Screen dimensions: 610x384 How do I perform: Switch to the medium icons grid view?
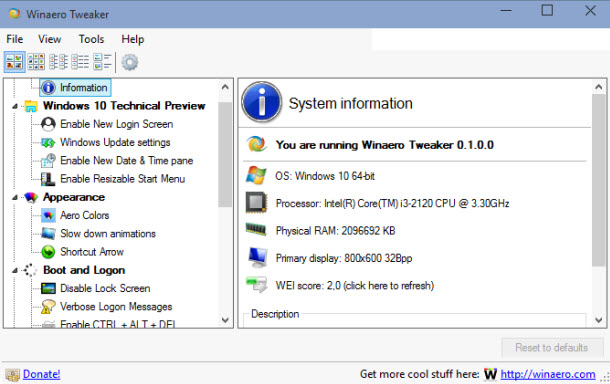tap(36, 62)
